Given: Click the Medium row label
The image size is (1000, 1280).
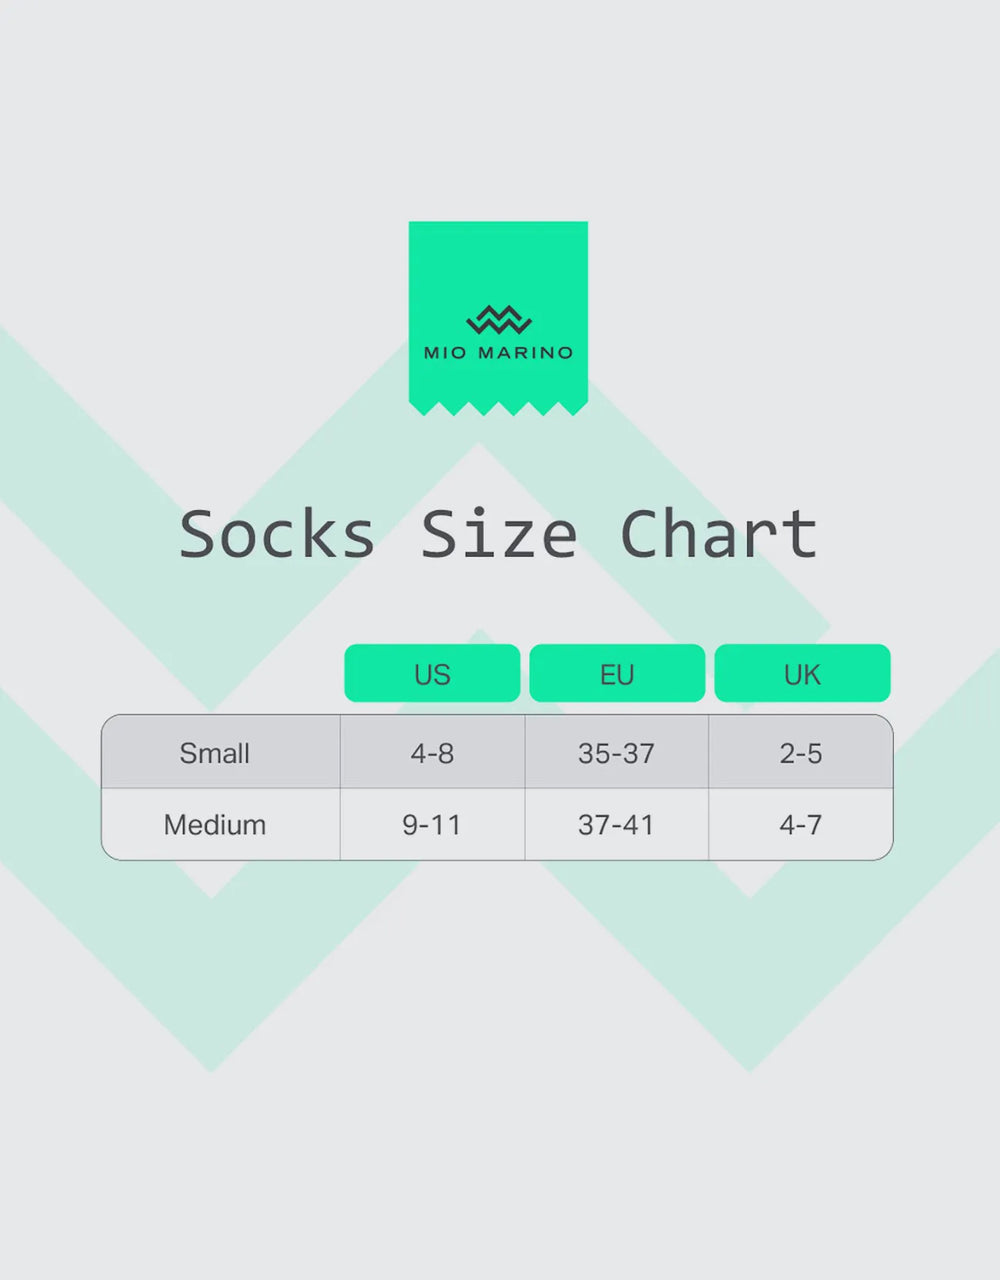Looking at the screenshot, I should coord(215,825).
